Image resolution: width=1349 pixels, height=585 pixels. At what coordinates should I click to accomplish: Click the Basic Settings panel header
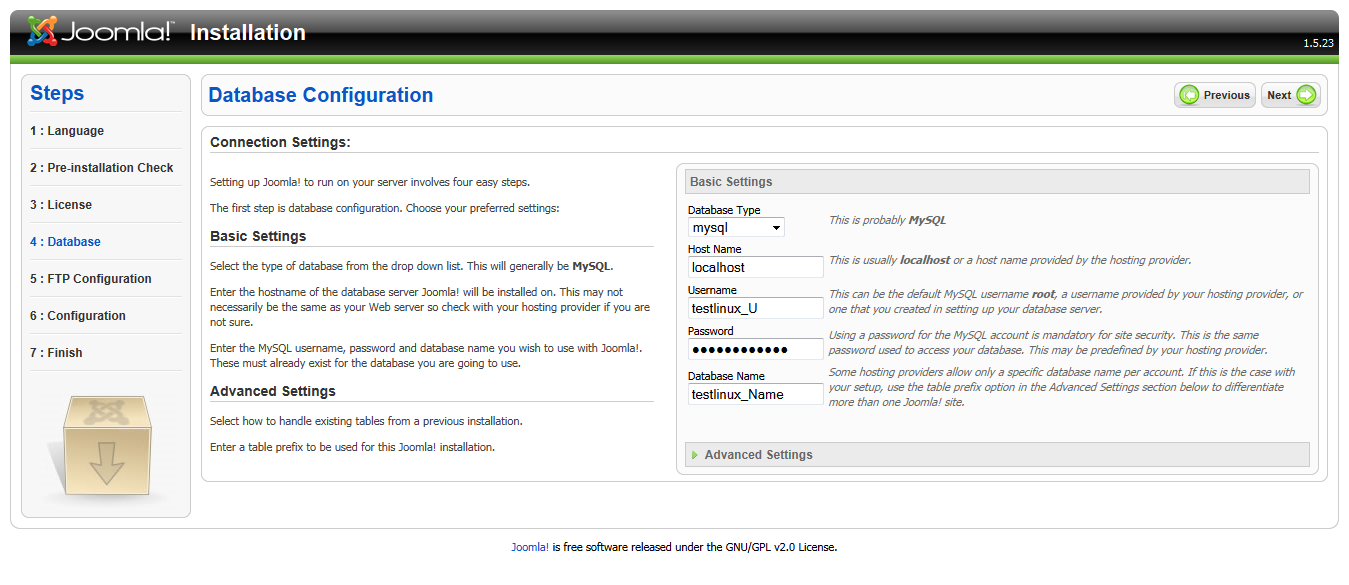point(997,182)
